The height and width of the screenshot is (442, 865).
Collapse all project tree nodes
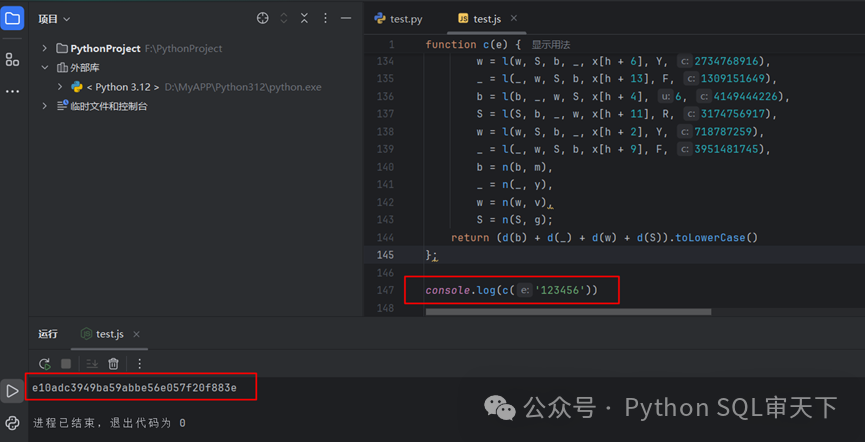[304, 19]
